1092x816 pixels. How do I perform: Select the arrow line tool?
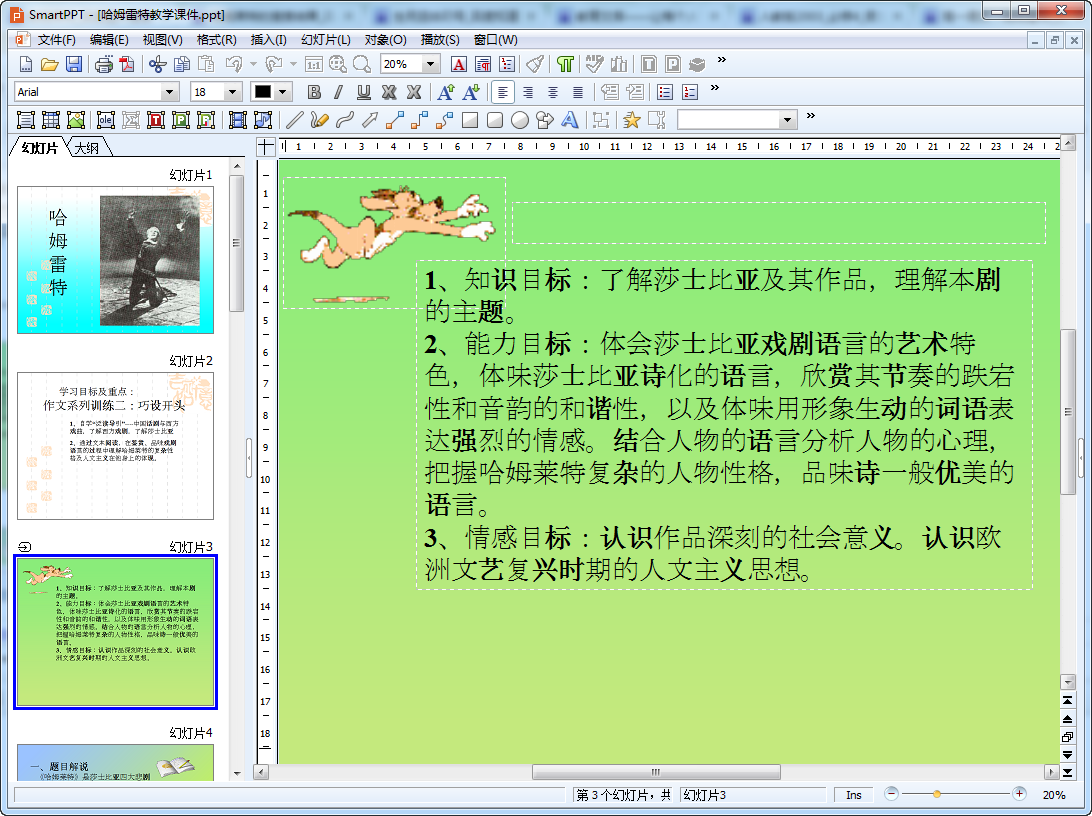(x=370, y=120)
